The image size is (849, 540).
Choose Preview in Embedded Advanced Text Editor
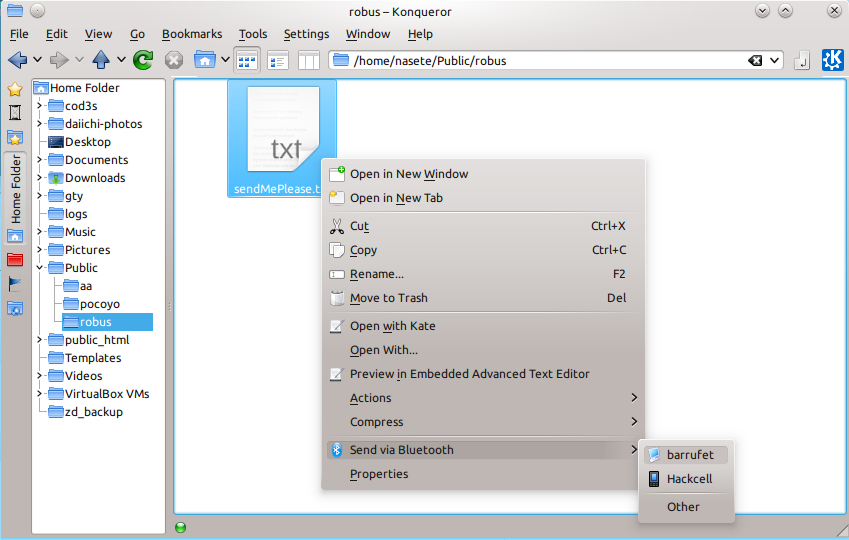(x=482, y=374)
